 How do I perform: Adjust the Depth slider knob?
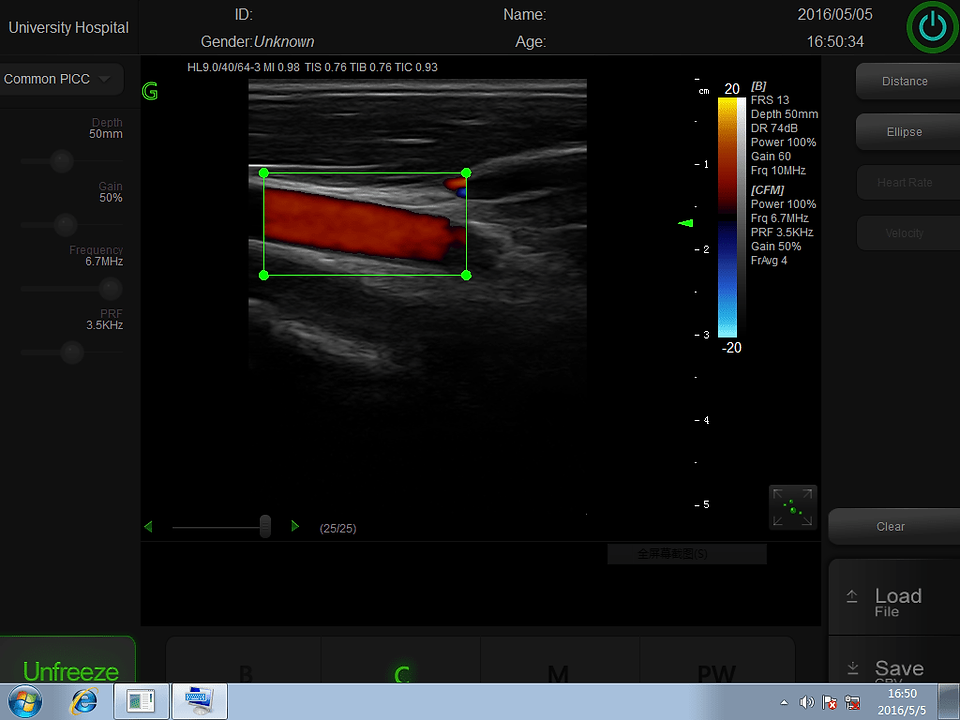pyautogui.click(x=61, y=162)
